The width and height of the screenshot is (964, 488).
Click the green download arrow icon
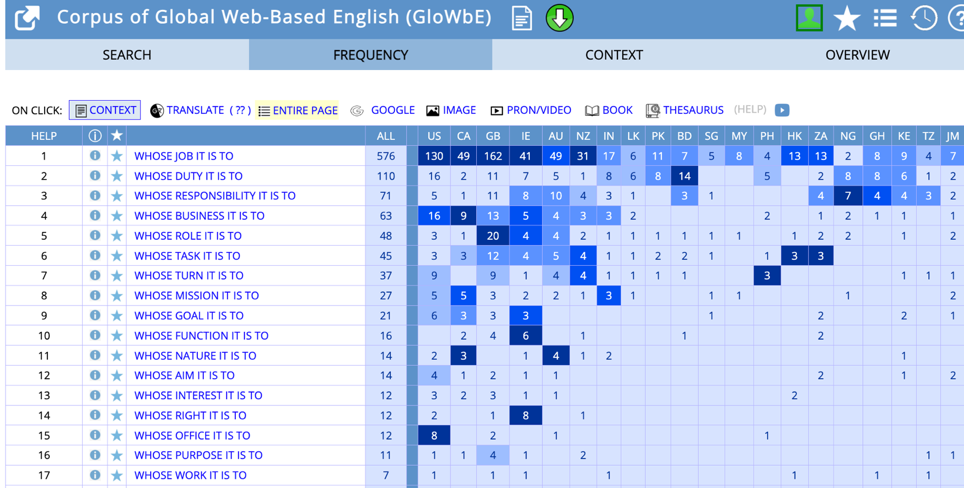(559, 18)
